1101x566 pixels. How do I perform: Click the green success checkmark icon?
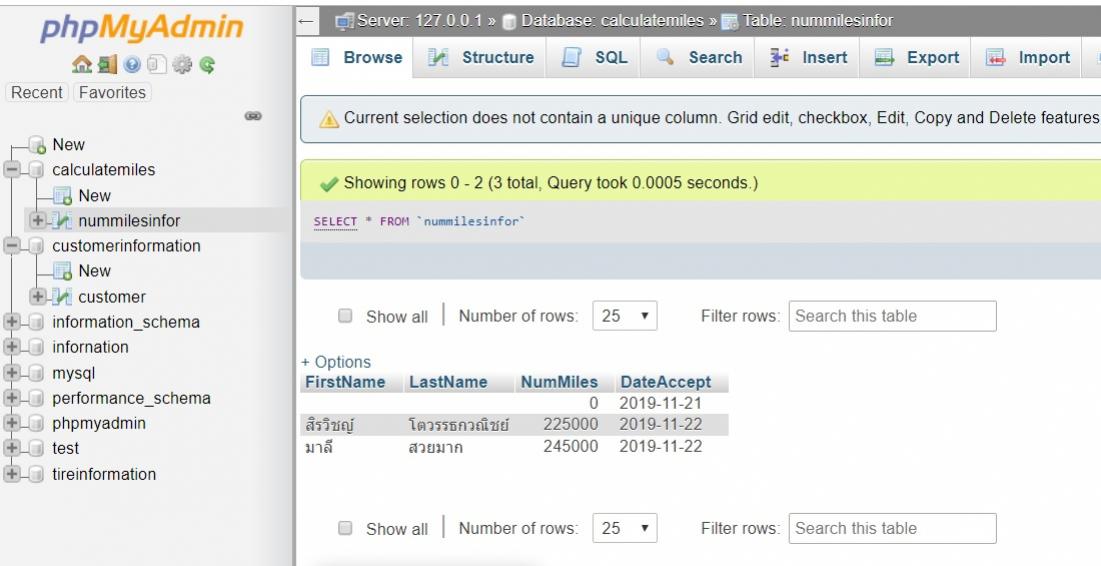point(329,184)
